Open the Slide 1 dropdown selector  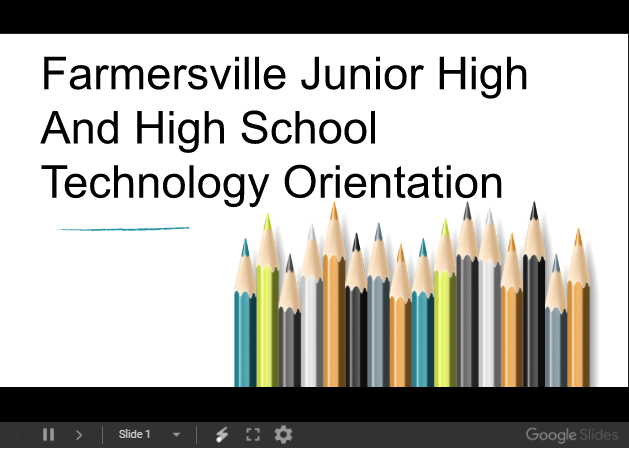149,435
